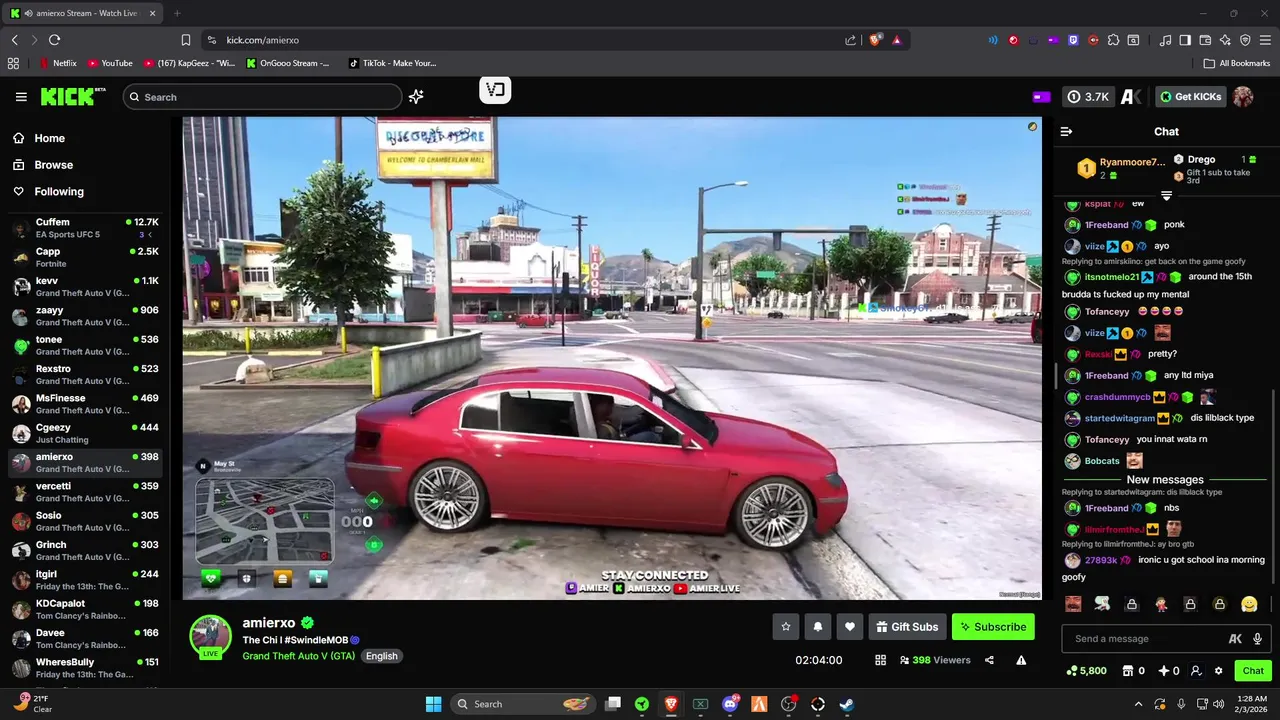The image size is (1280, 720).
Task: Click the Subscribe button
Action: coord(993,627)
